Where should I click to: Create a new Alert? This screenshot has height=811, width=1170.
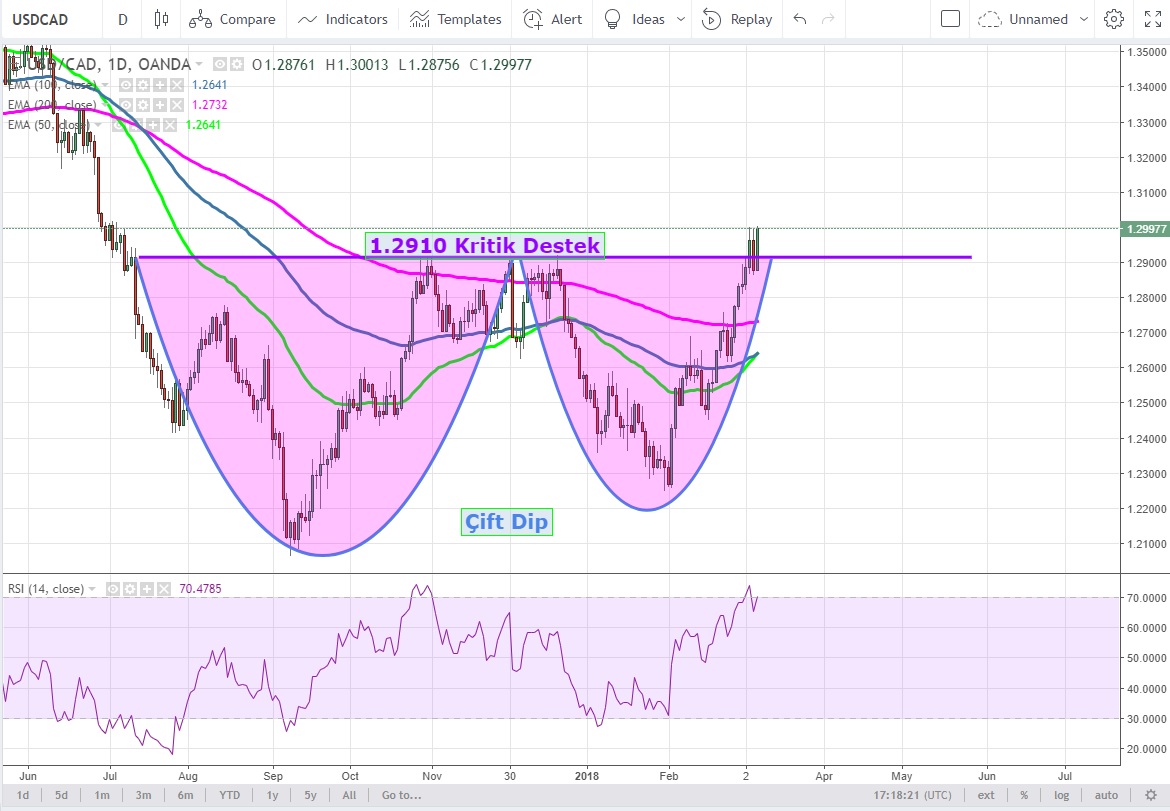553,19
